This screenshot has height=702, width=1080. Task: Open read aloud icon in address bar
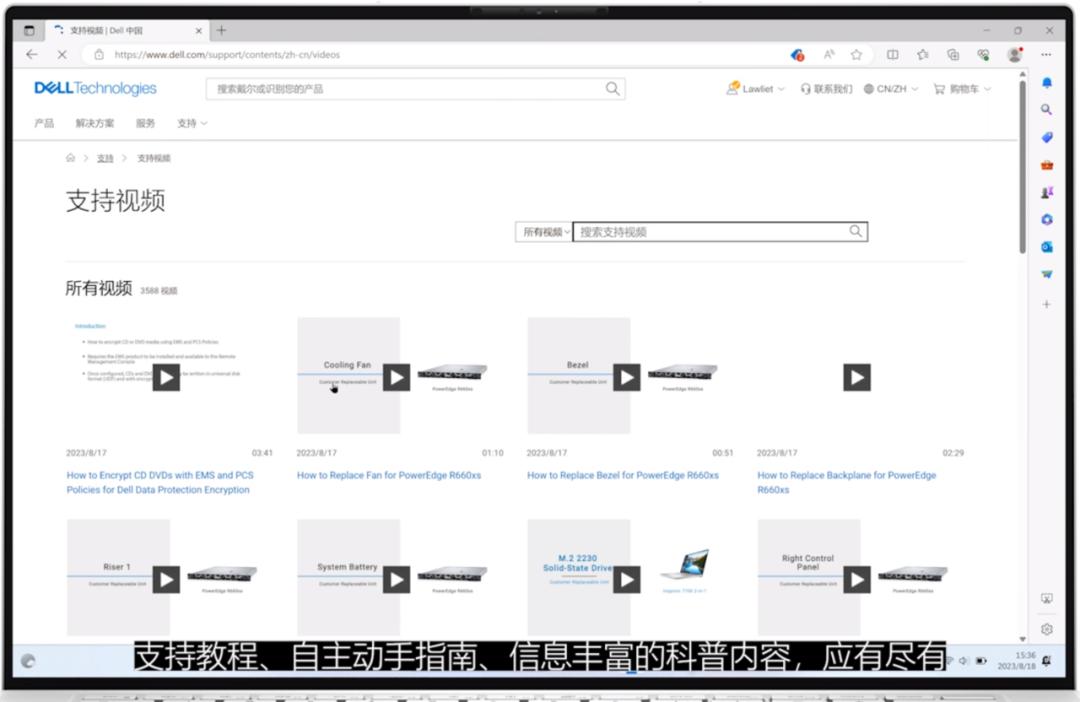829,54
